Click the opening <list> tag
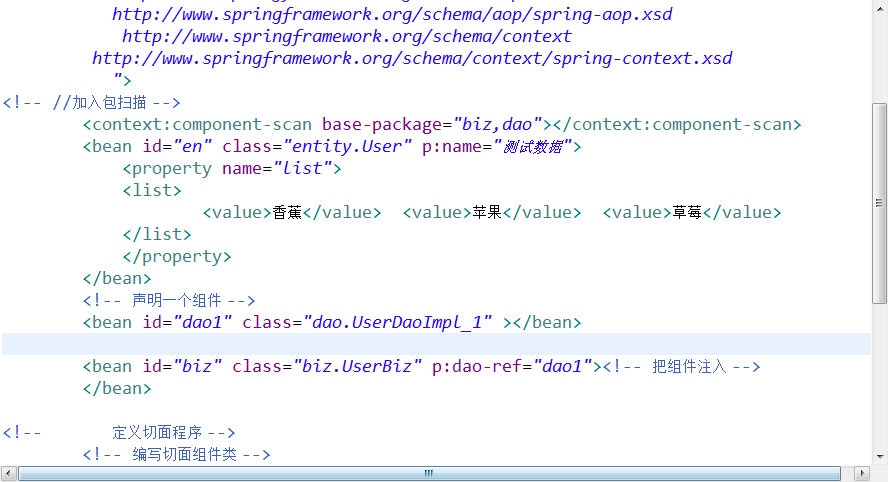888x482 pixels. click(x=152, y=190)
